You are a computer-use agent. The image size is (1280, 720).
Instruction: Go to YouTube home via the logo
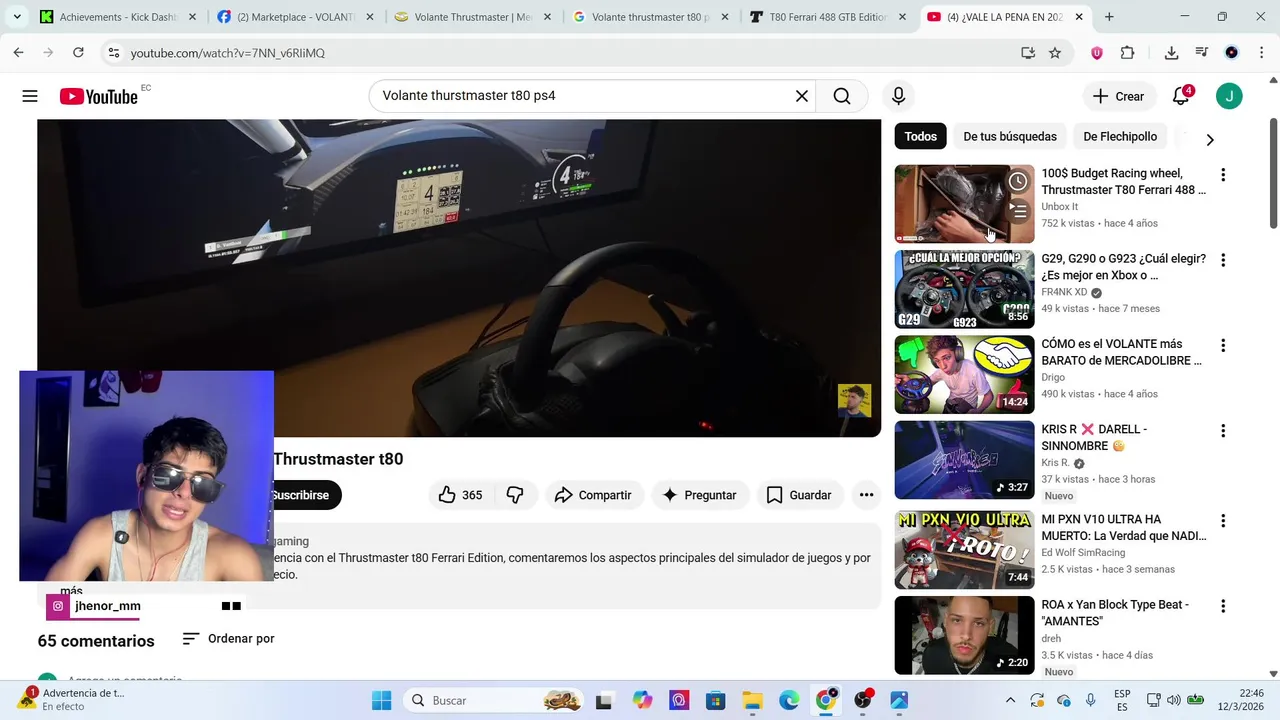point(98,96)
